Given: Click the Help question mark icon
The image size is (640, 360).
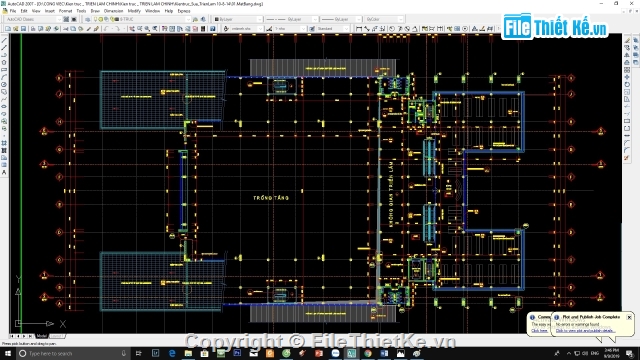Looking at the screenshot, I should click(213, 29).
